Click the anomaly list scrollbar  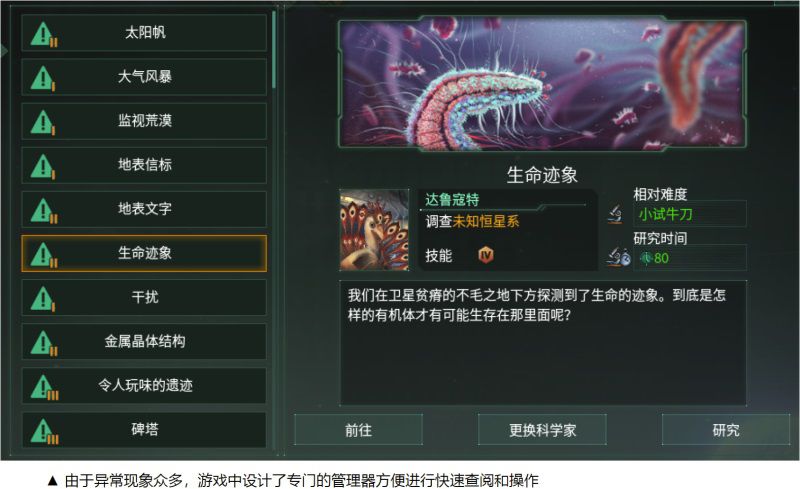pos(274,50)
